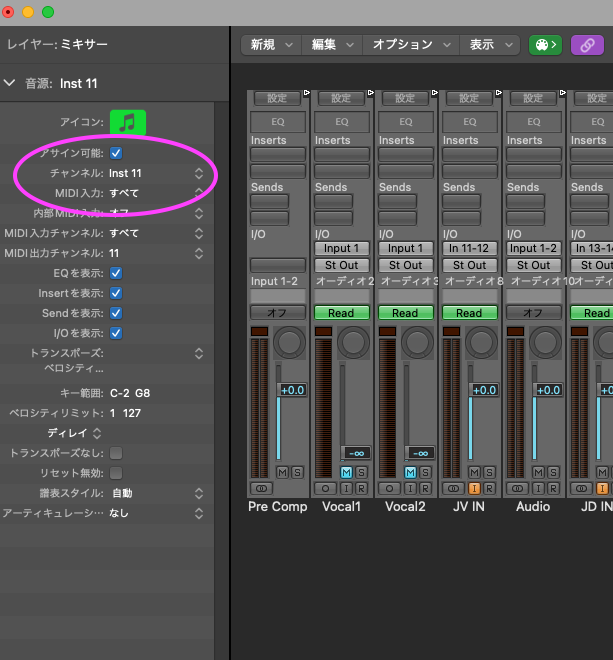
Task: Open the 編集 menu
Action: (x=332, y=45)
